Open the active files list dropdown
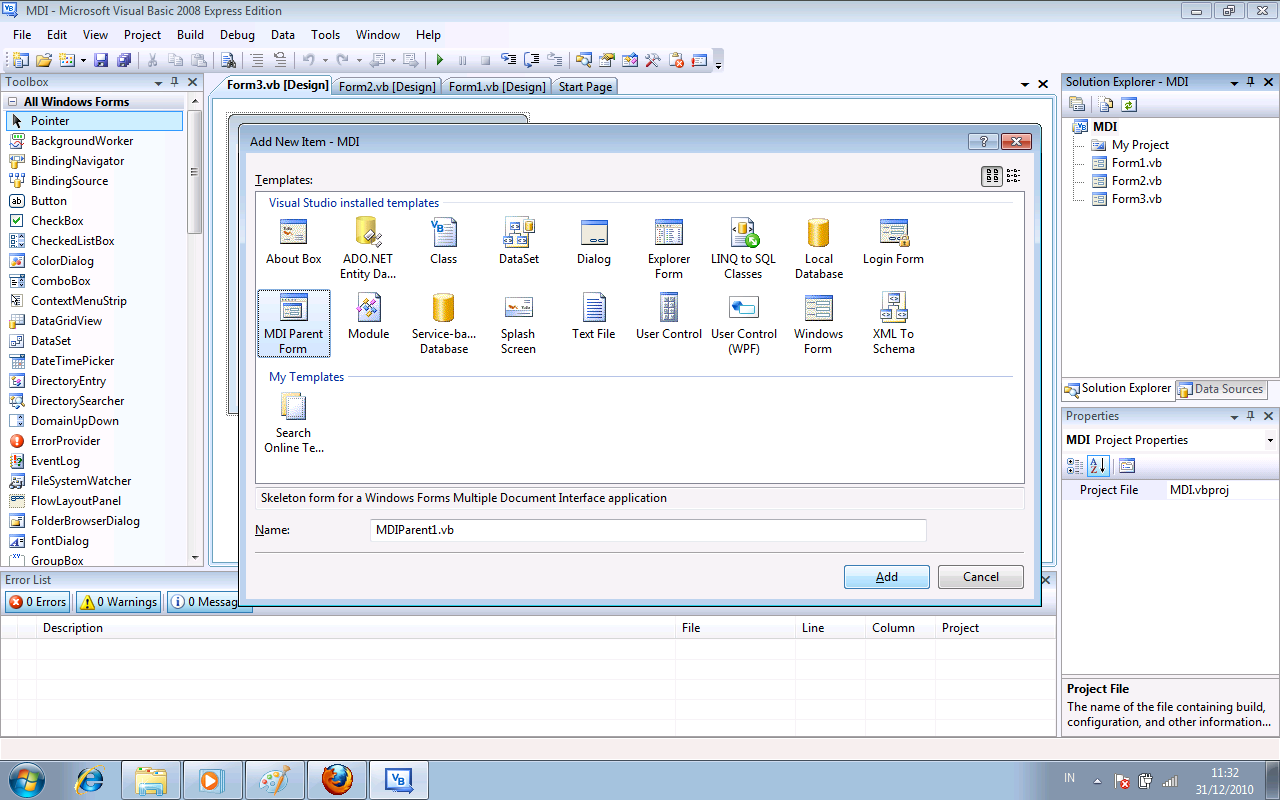This screenshot has height=800, width=1280. (x=1025, y=85)
